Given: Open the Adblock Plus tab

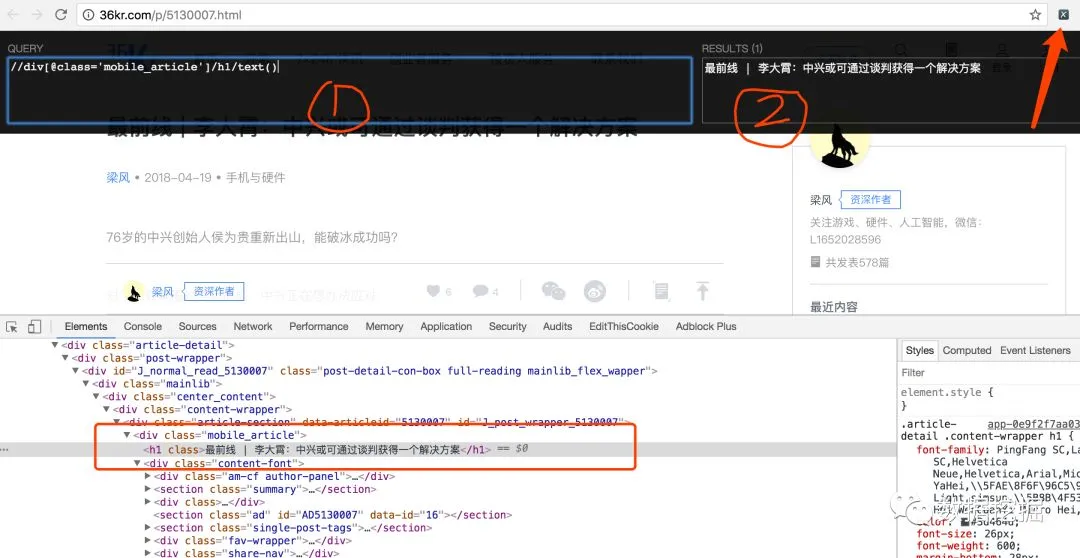Looking at the screenshot, I should (706, 327).
